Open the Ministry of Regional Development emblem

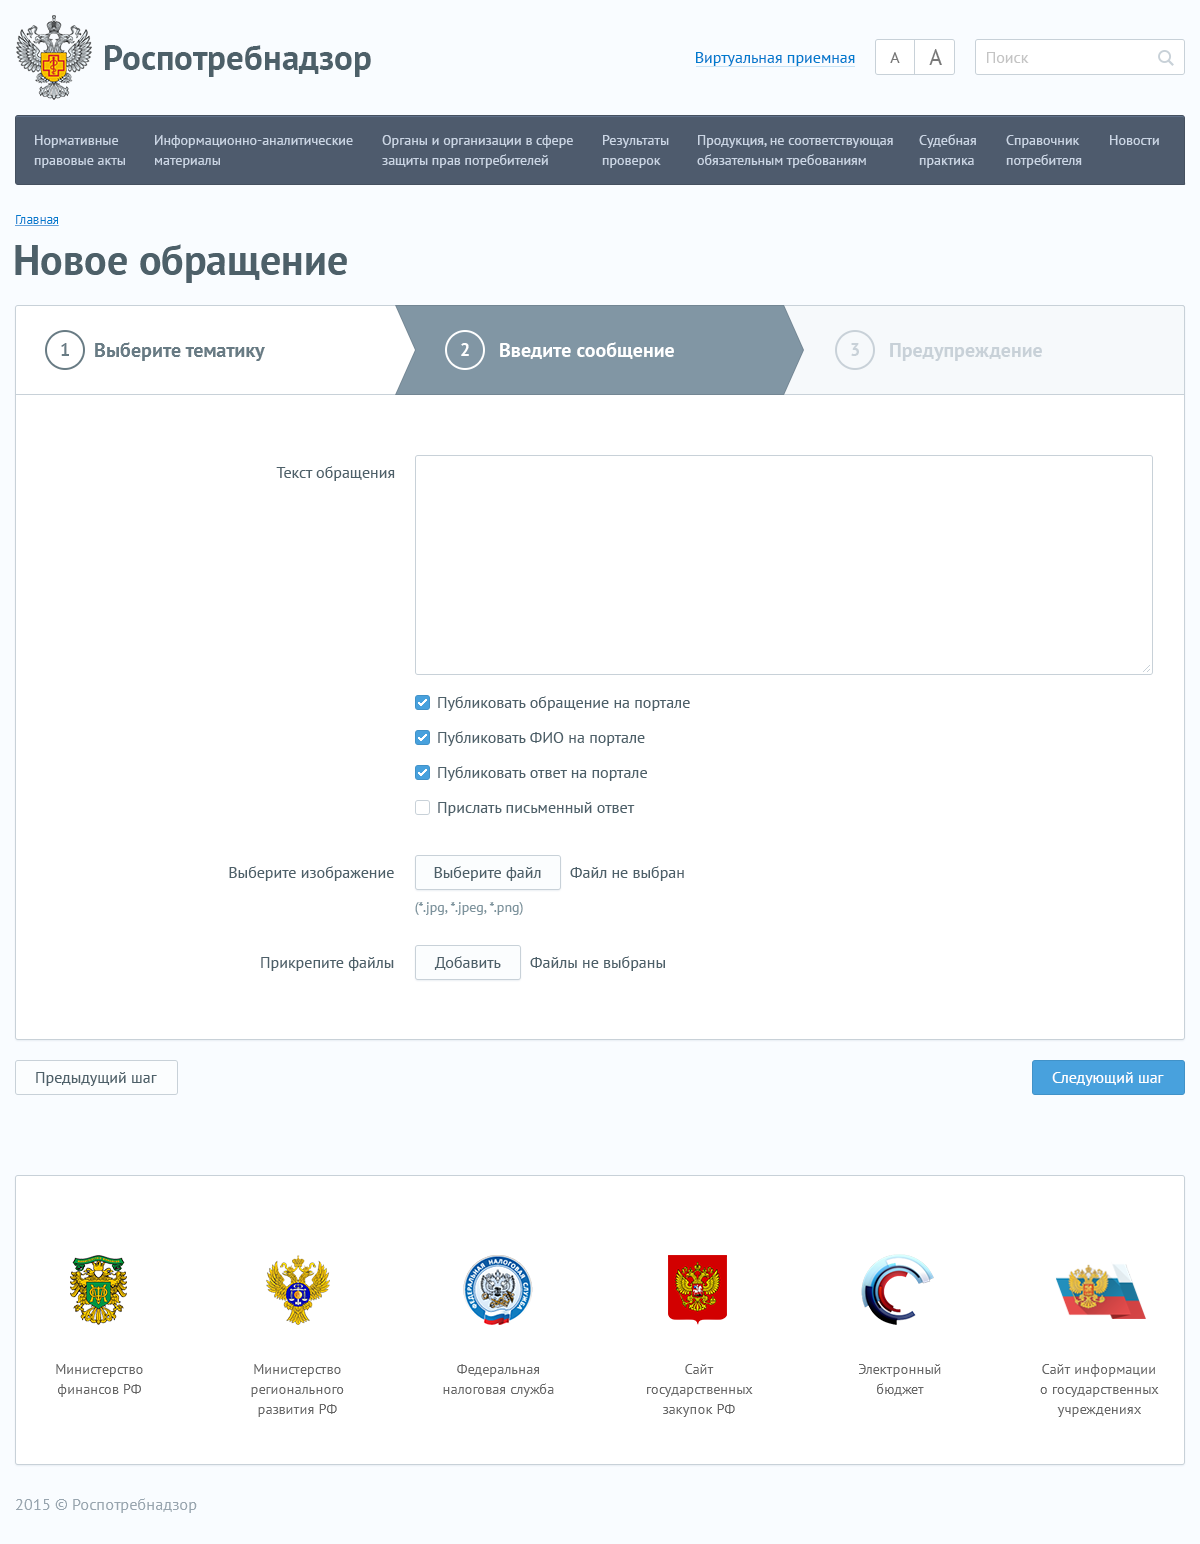click(297, 1290)
